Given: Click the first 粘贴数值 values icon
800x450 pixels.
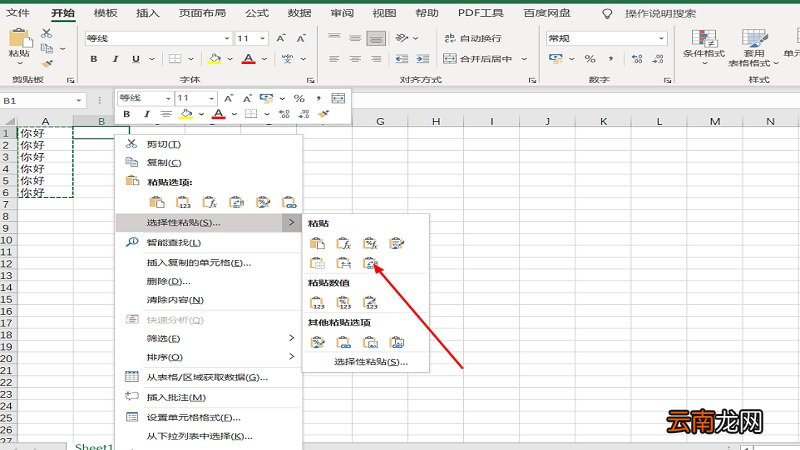Looking at the screenshot, I should (x=317, y=303).
